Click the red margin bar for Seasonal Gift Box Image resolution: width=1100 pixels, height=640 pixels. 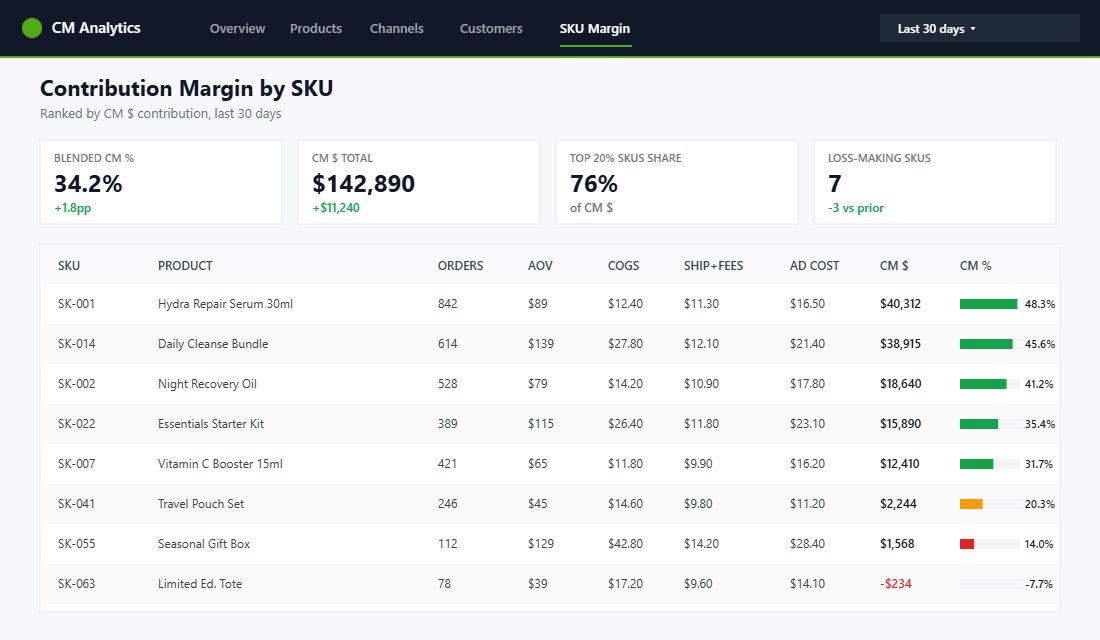coord(966,543)
